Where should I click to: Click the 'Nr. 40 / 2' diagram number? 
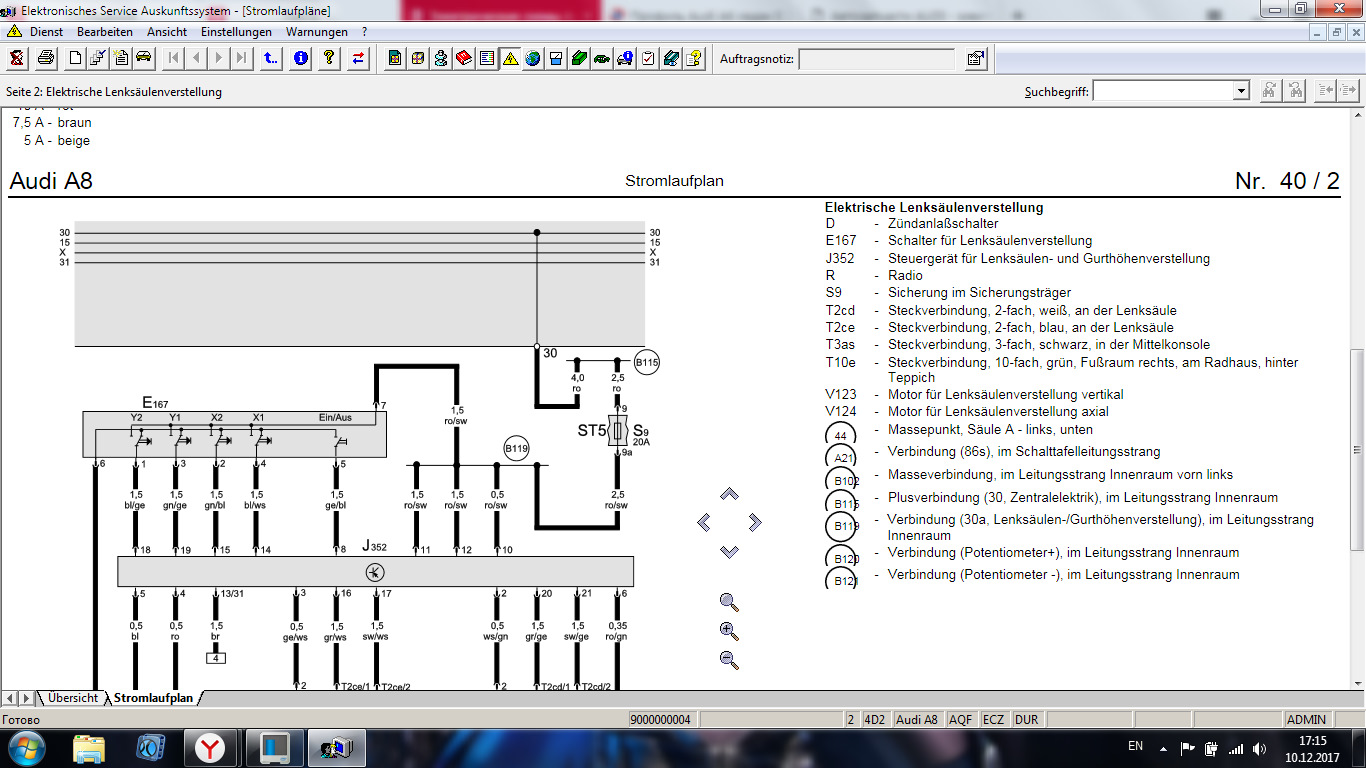click(x=1287, y=181)
